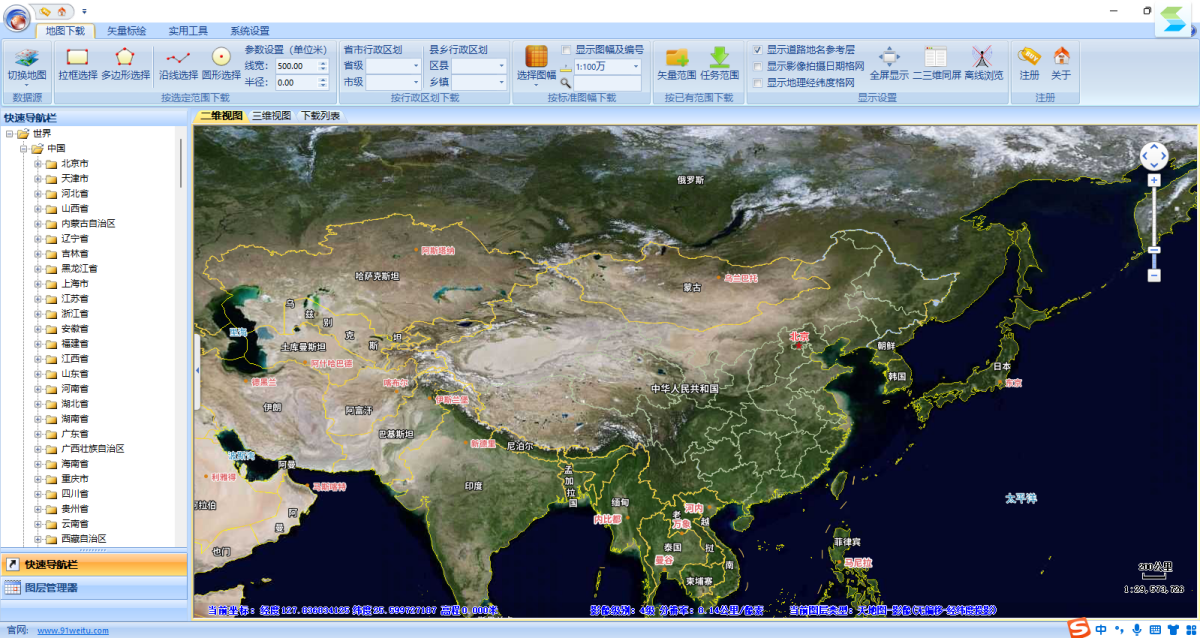Screen dimensions: 1200x638
Task: Enable 显示地理经纬度格网 checkbox
Action: click(x=758, y=83)
